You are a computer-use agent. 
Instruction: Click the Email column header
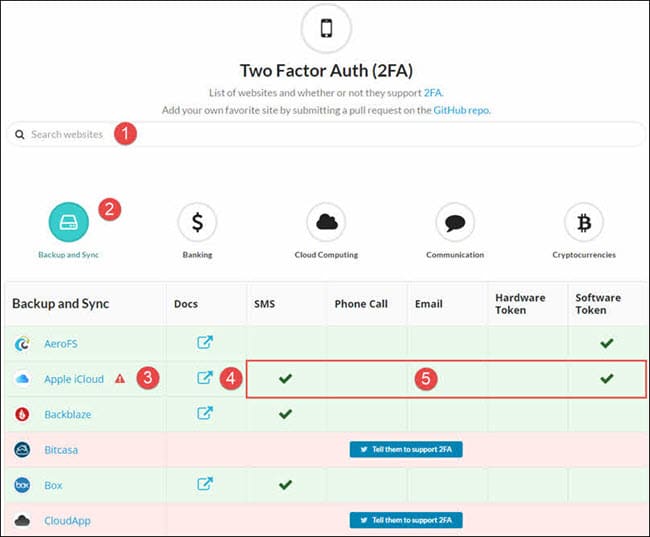(429, 304)
